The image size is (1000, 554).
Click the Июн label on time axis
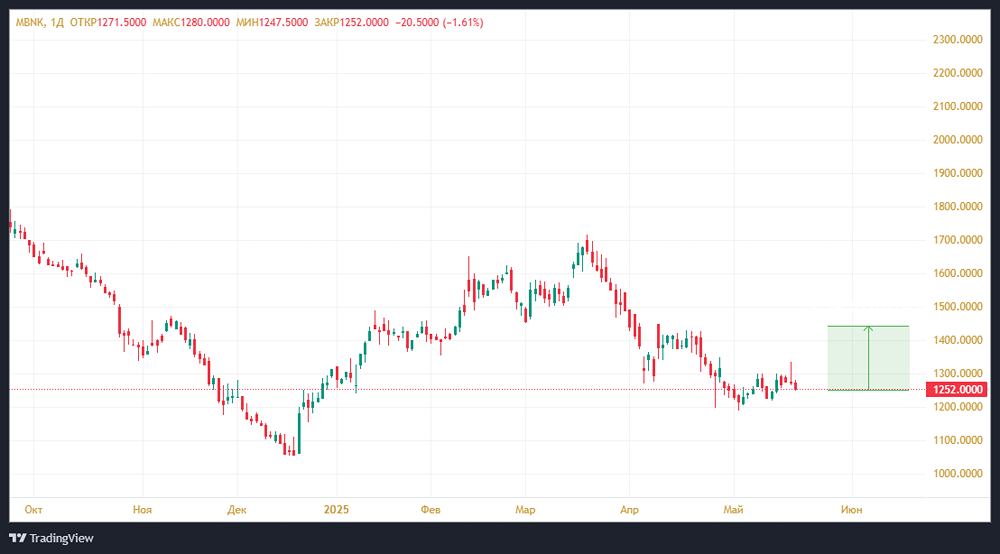(x=851, y=509)
